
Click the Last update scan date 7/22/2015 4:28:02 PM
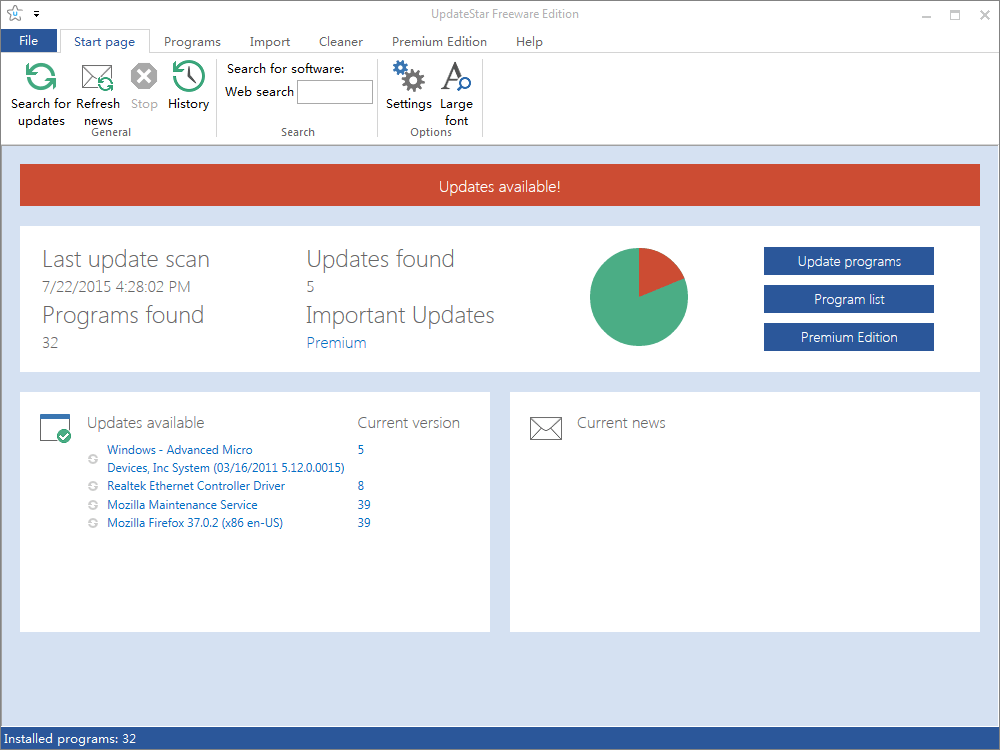[116, 286]
